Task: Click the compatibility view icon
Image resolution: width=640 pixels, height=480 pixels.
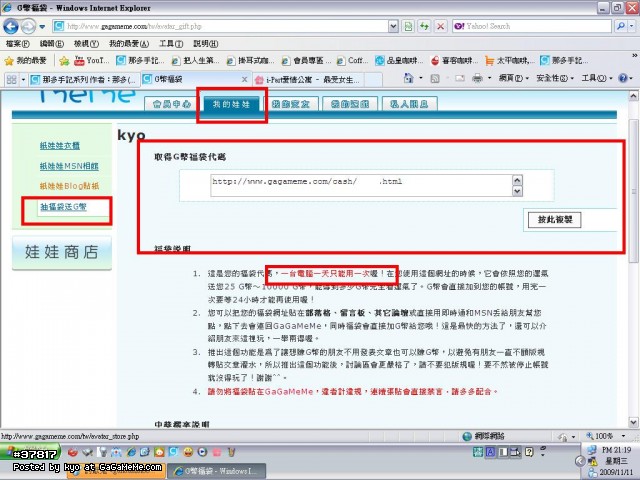Action: (408, 27)
